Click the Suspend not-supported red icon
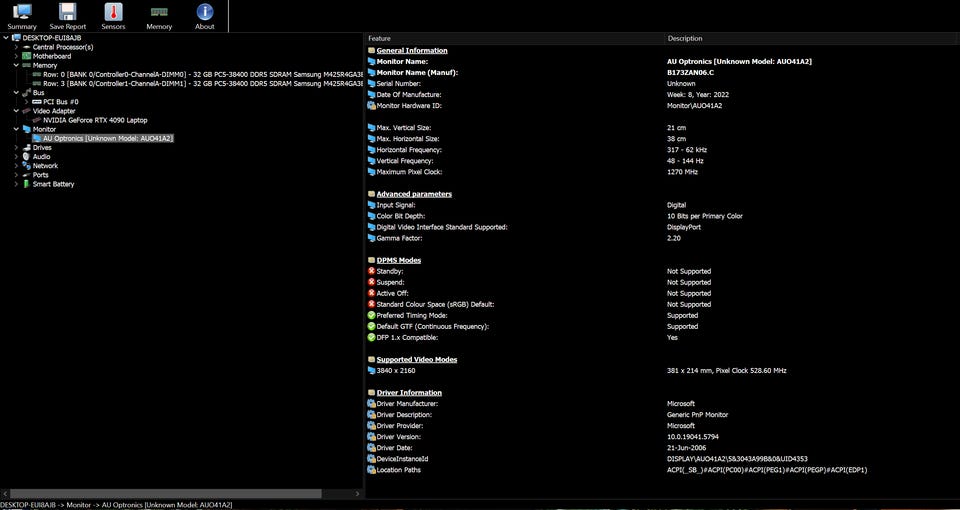The image size is (960, 510). [x=371, y=282]
